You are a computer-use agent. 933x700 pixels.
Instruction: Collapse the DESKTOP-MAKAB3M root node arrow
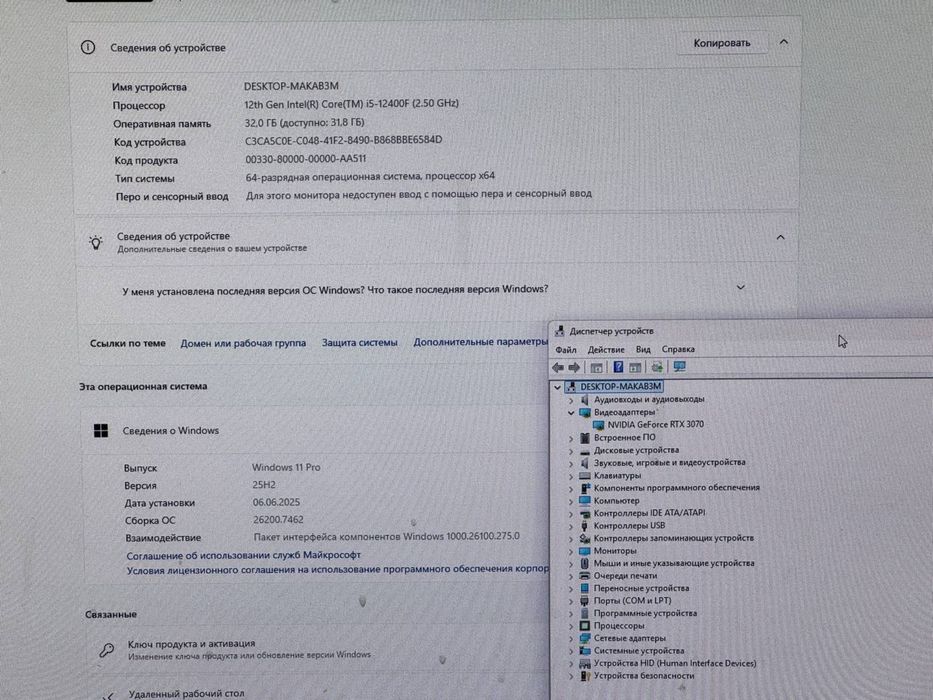click(x=557, y=387)
